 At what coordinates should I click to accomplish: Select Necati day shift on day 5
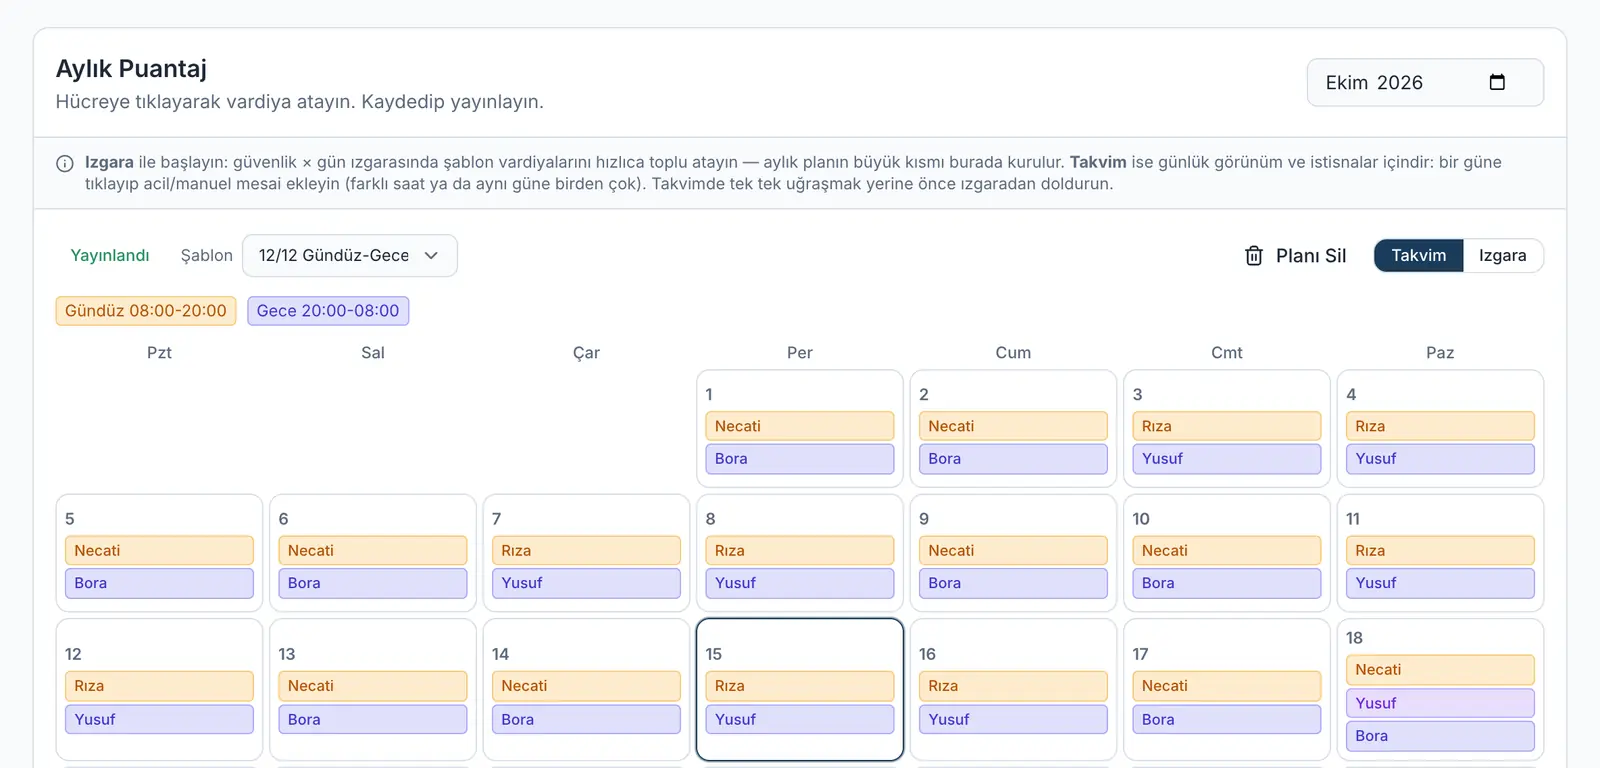click(159, 551)
